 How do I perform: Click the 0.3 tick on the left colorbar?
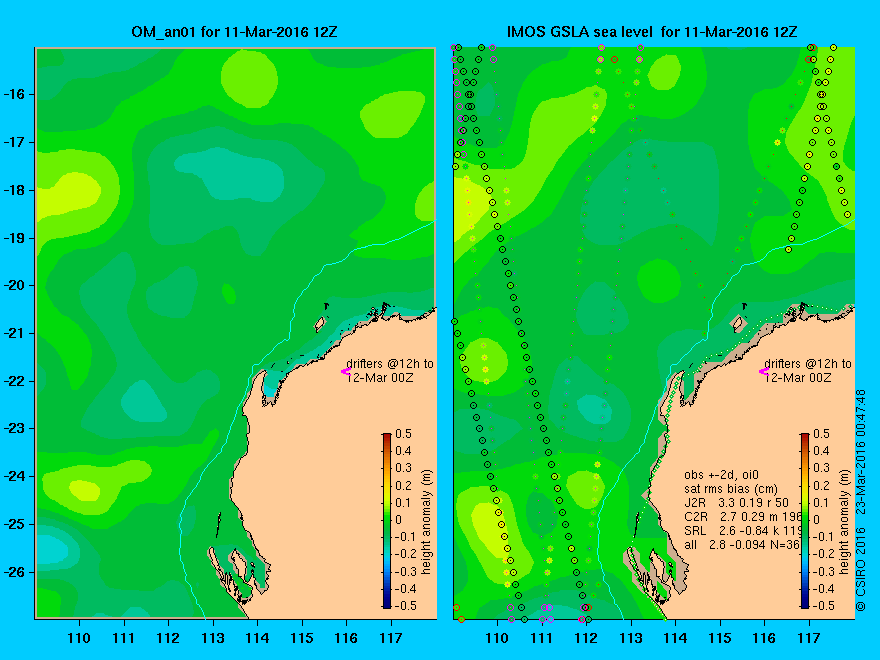(x=404, y=468)
